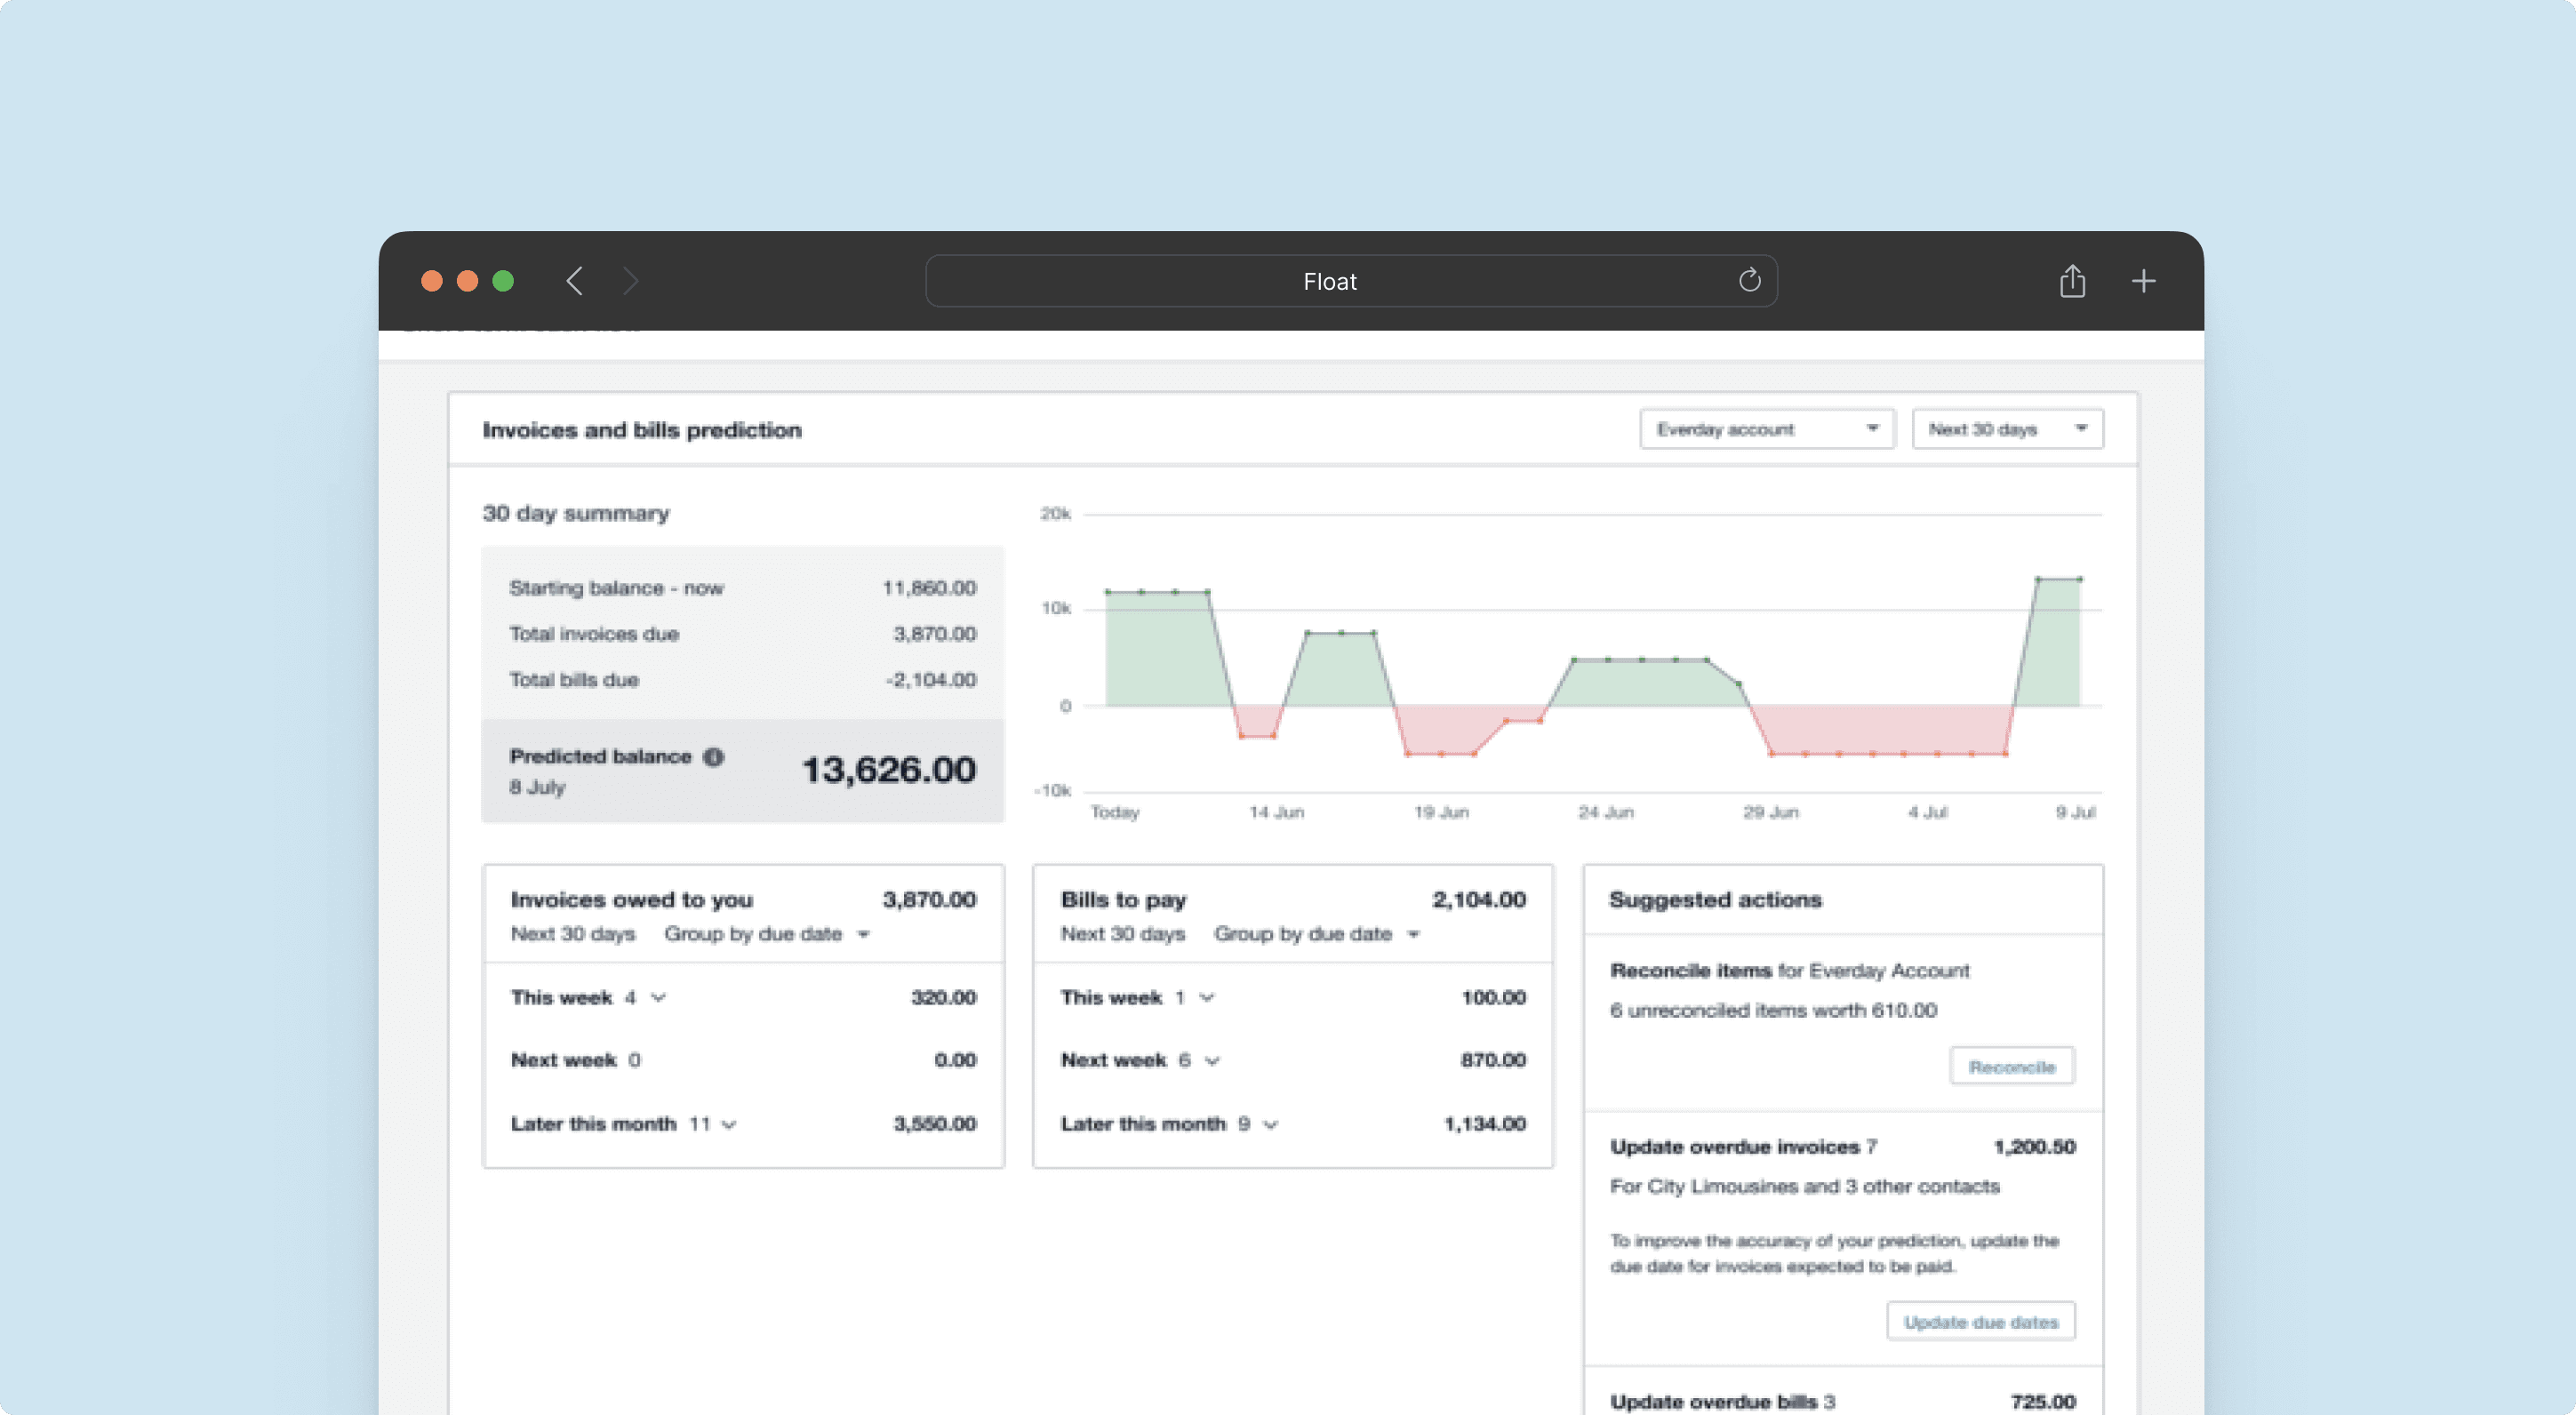The height and width of the screenshot is (1415, 2576).
Task: Click Update overdue invoices heading
Action: coord(1734,1147)
